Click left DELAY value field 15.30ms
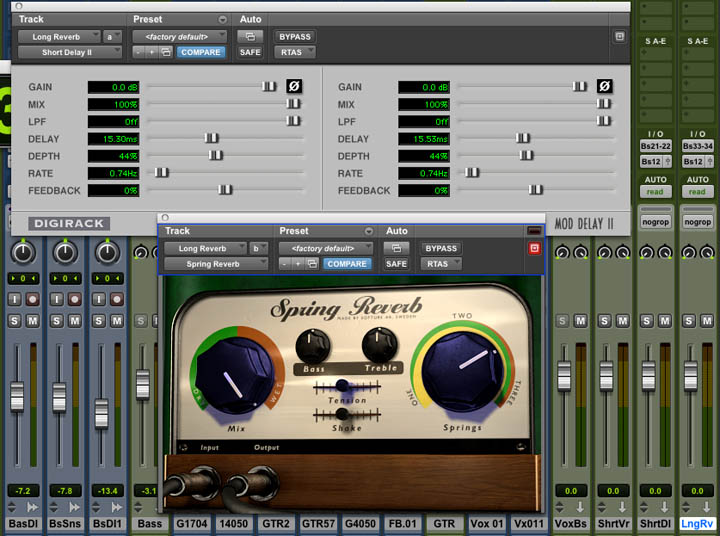 click(113, 139)
